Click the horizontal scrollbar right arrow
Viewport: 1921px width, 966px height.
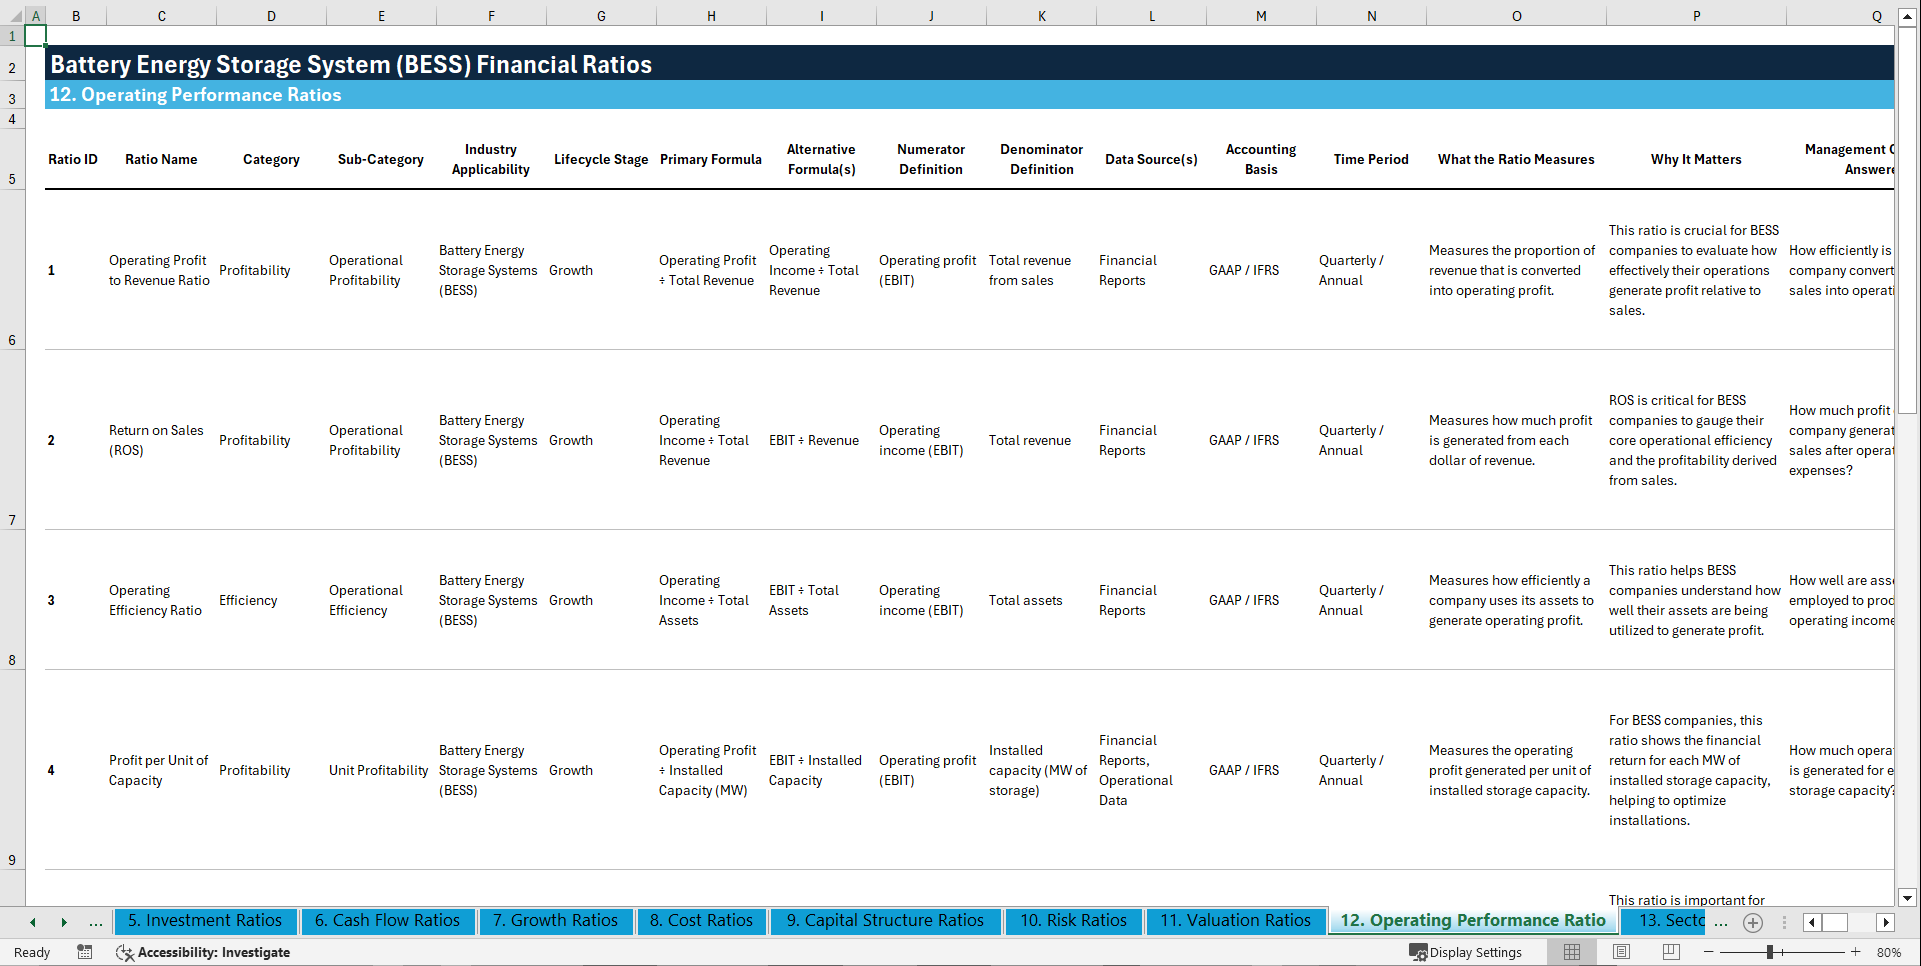point(1886,922)
